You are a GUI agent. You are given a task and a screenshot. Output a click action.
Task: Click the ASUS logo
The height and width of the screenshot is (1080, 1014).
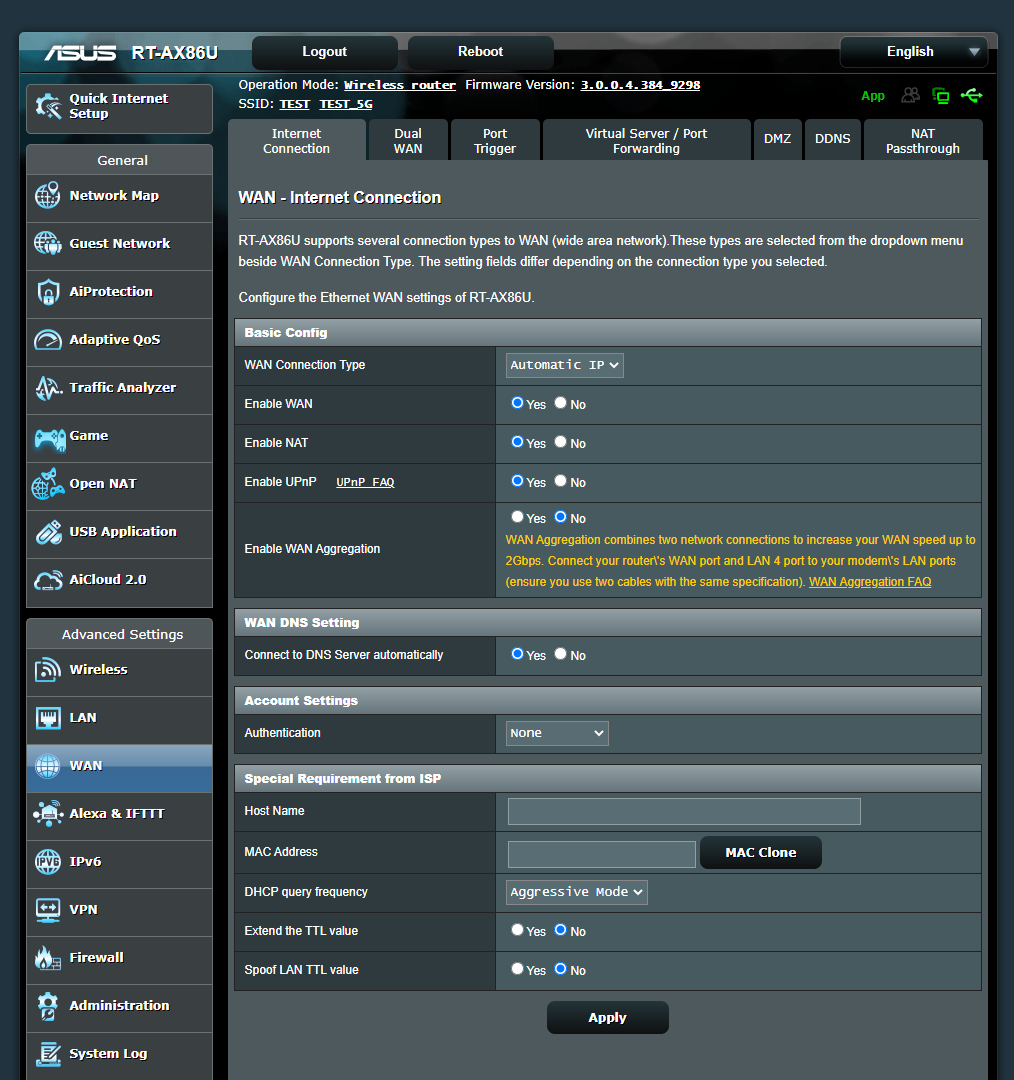click(81, 53)
